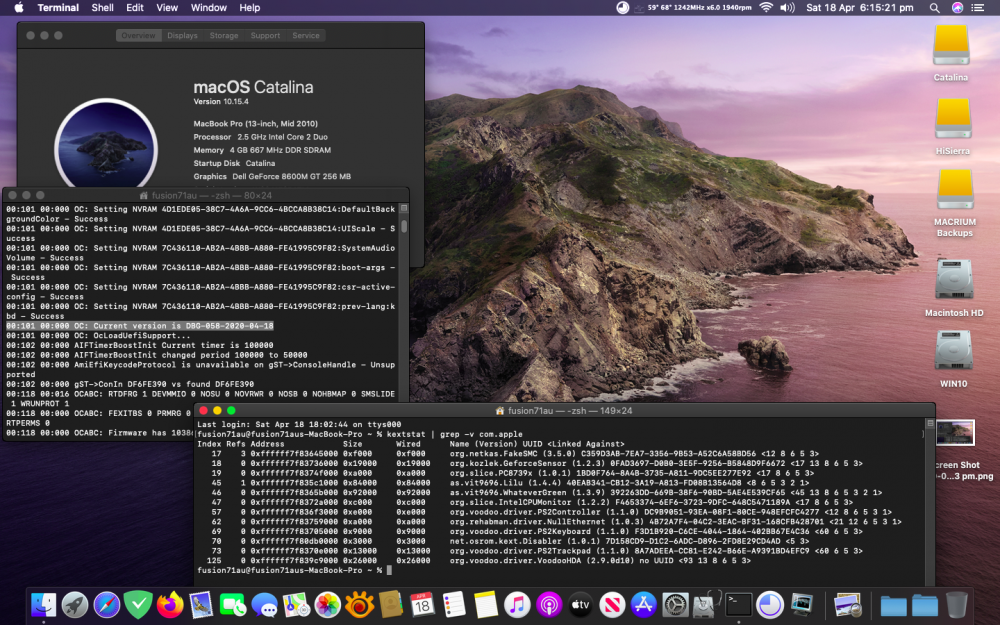
Task: Open the View menu
Action: click(167, 8)
